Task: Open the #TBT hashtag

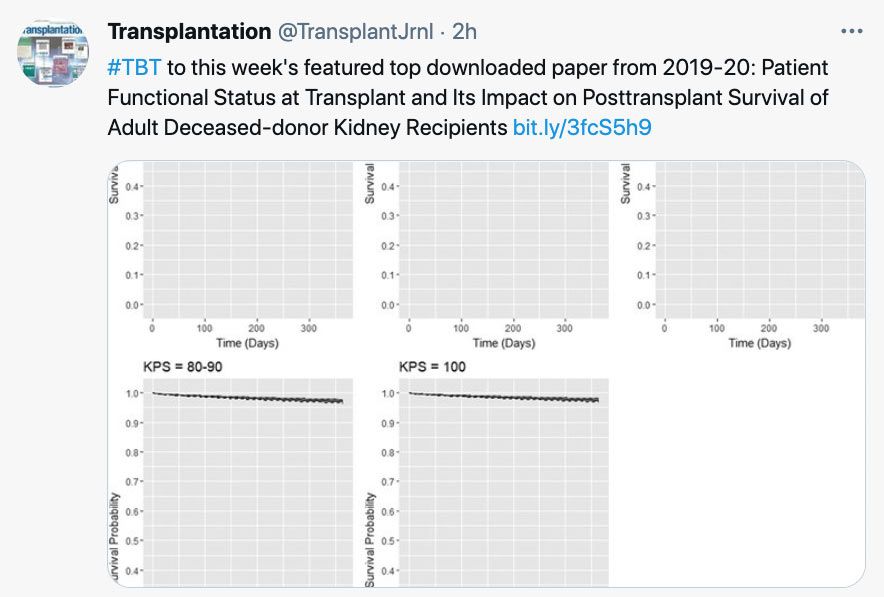Action: [133, 69]
